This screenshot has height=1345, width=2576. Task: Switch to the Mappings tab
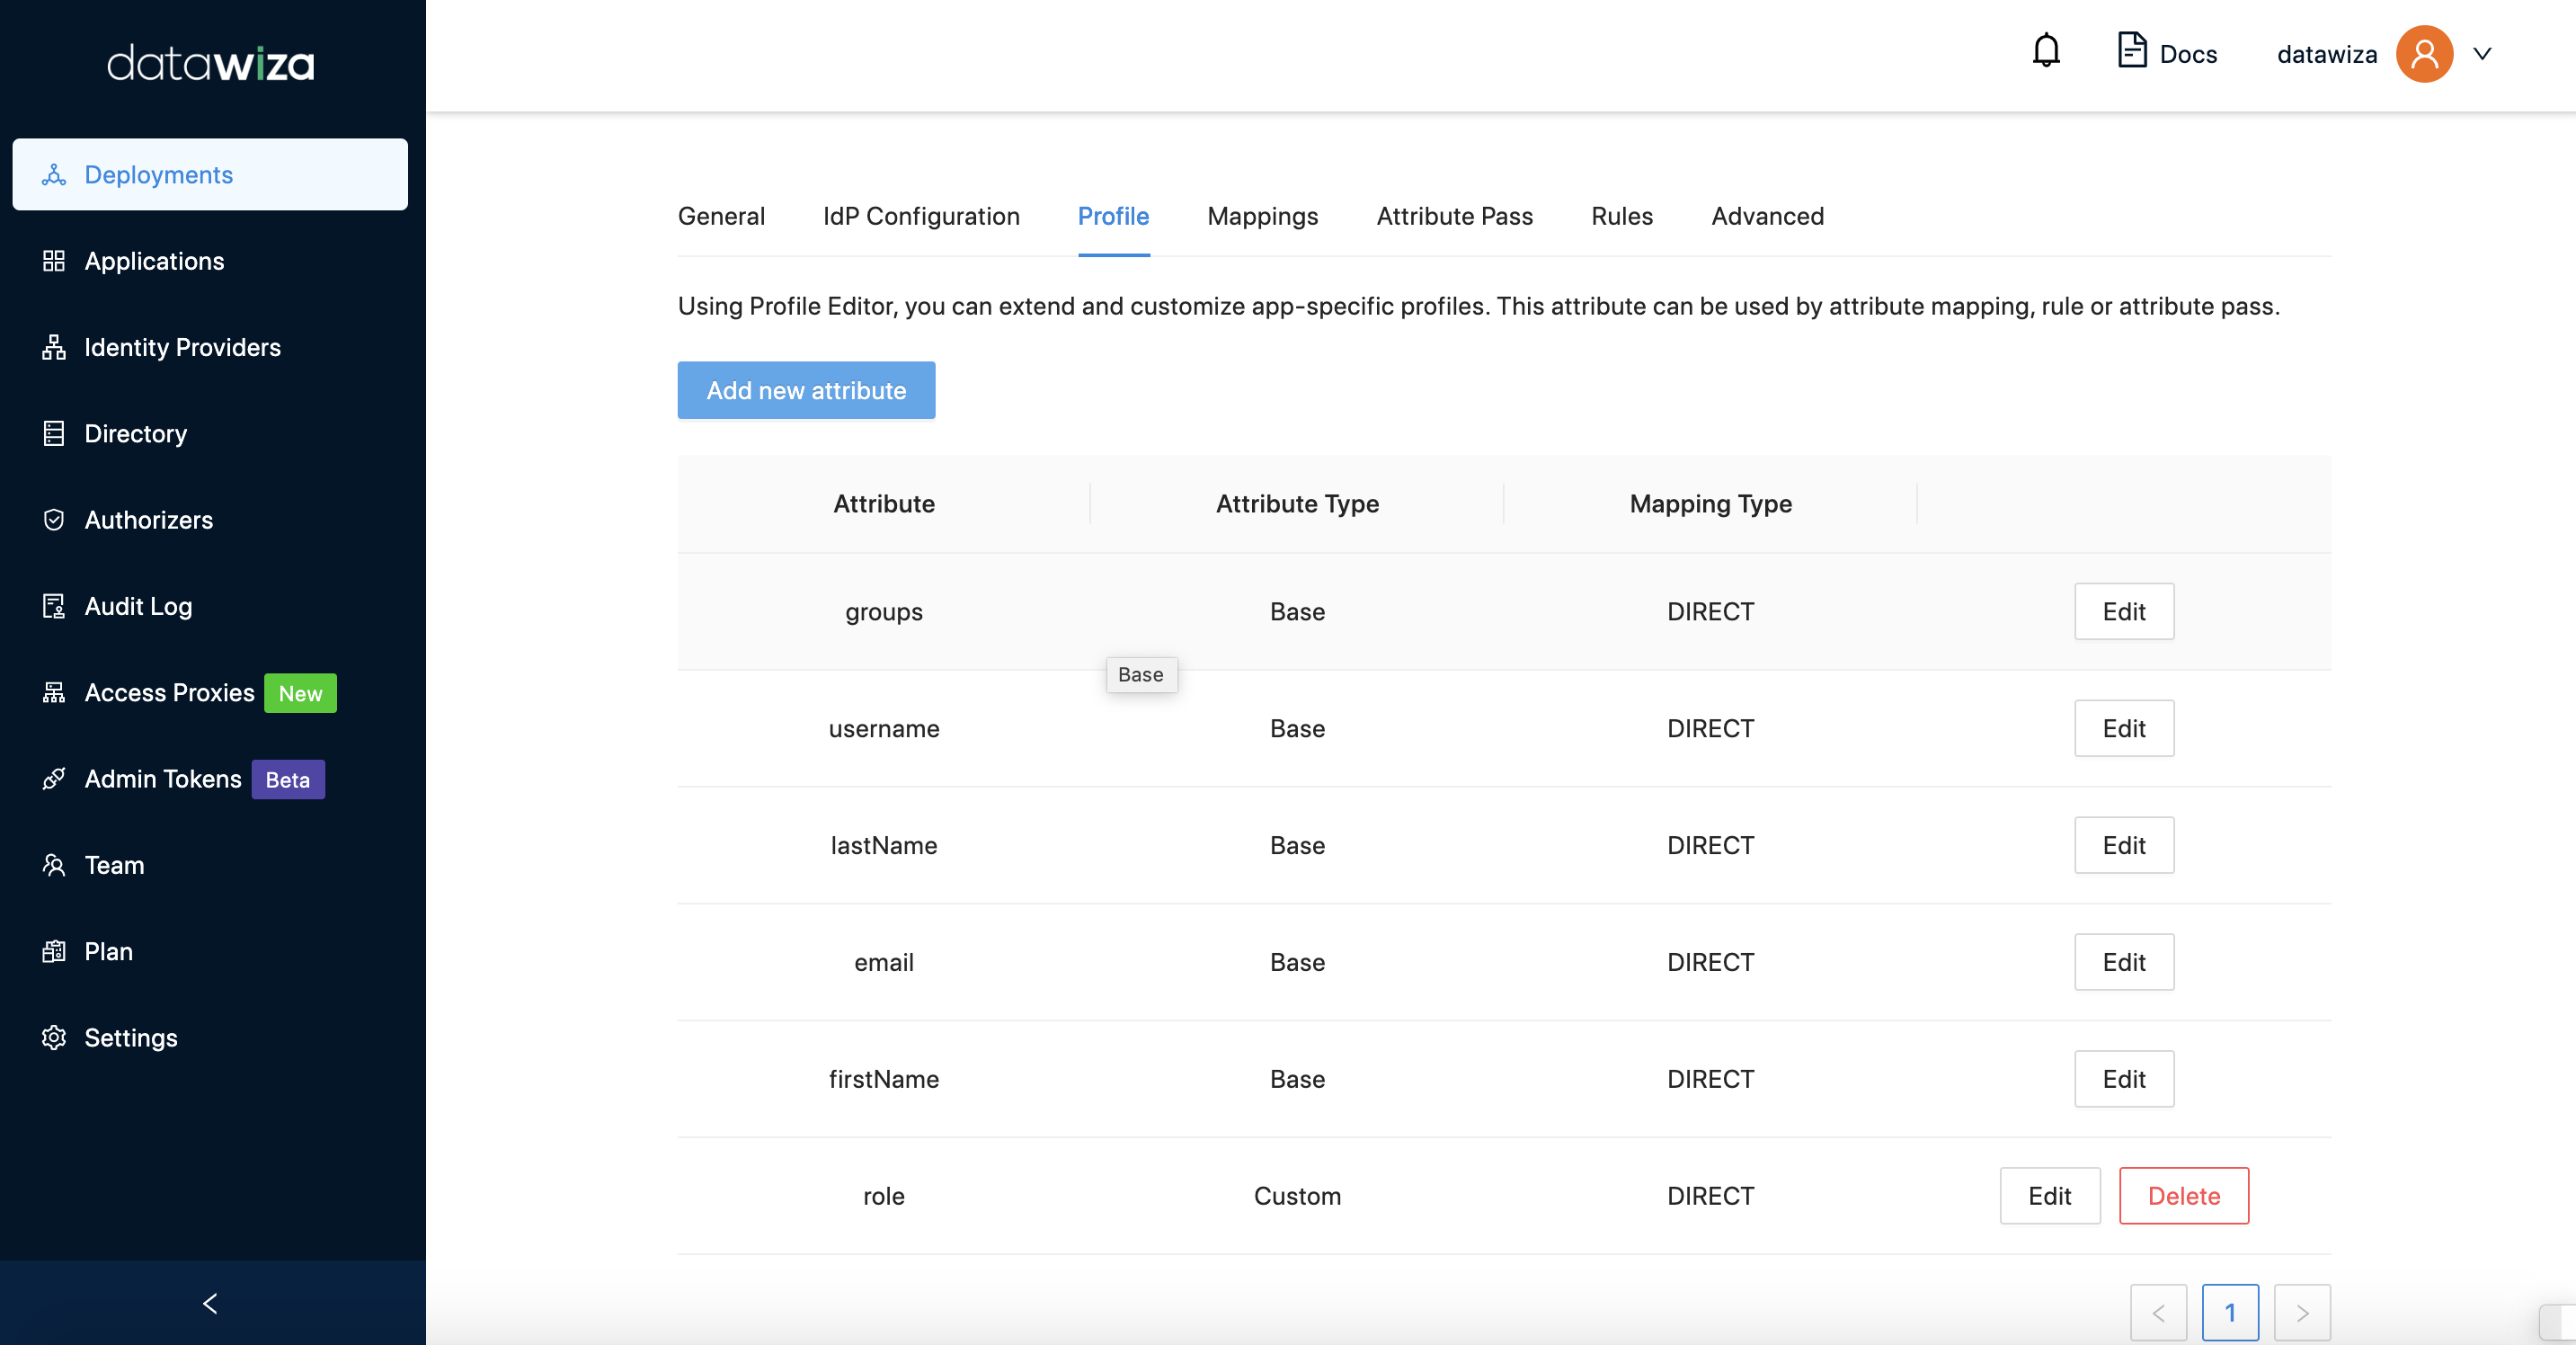[1263, 217]
